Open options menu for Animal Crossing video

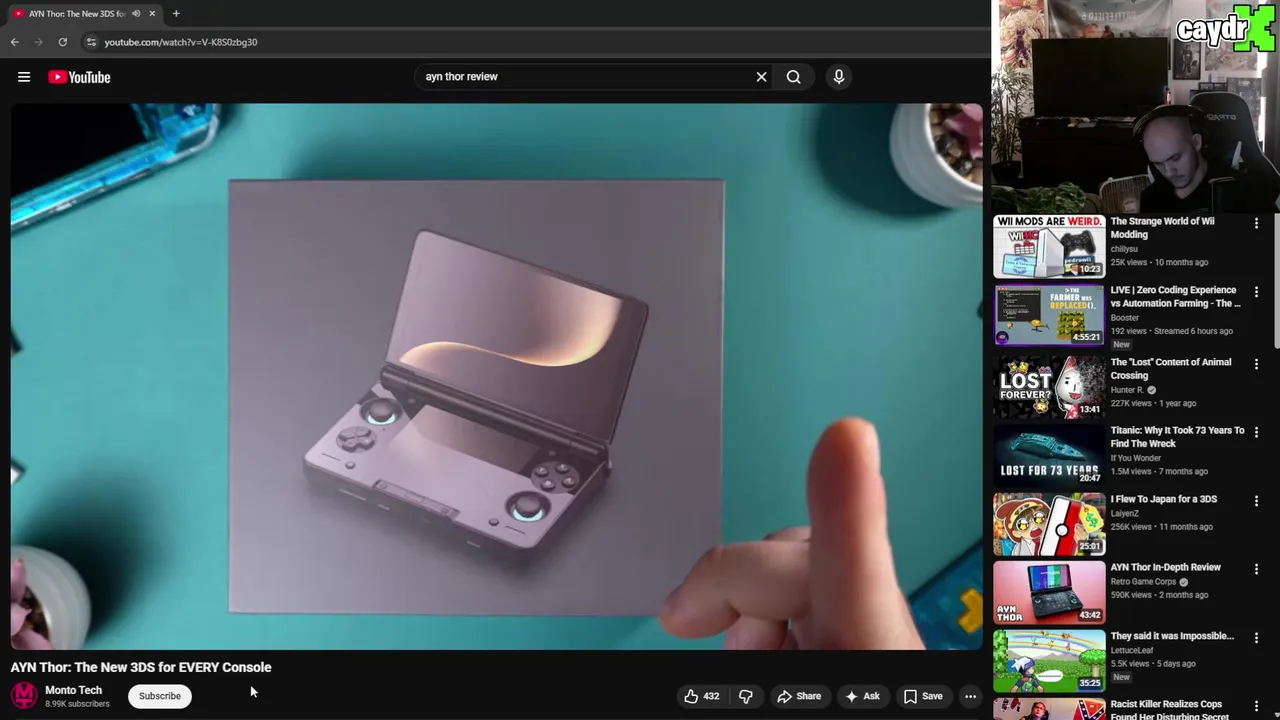pos(1256,364)
